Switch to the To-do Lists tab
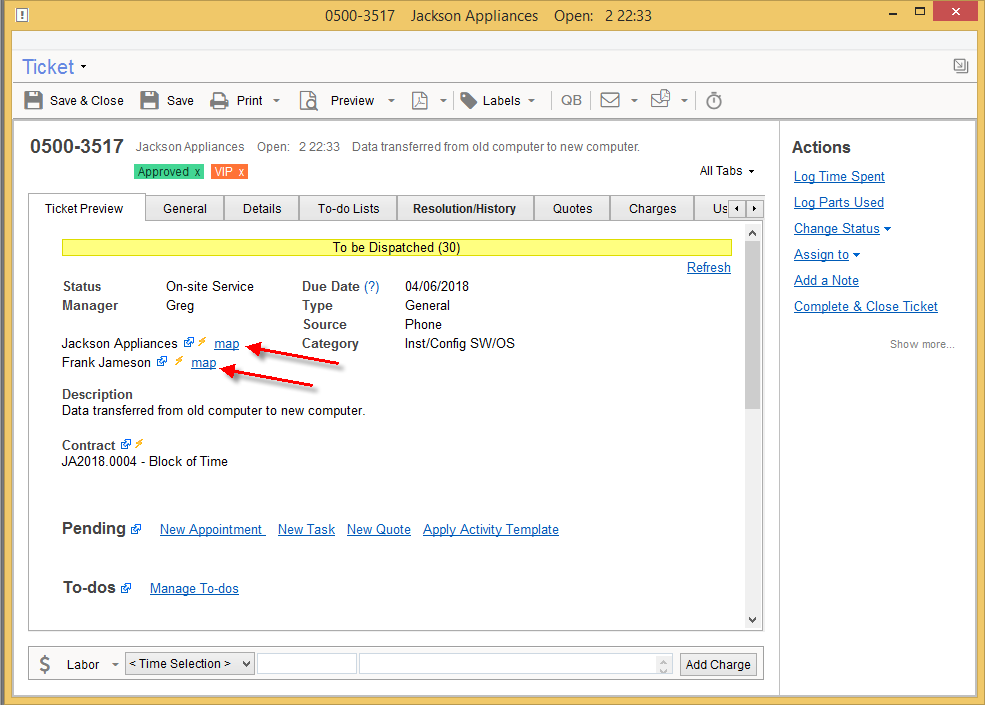Screen dimensions: 987x705 point(348,209)
